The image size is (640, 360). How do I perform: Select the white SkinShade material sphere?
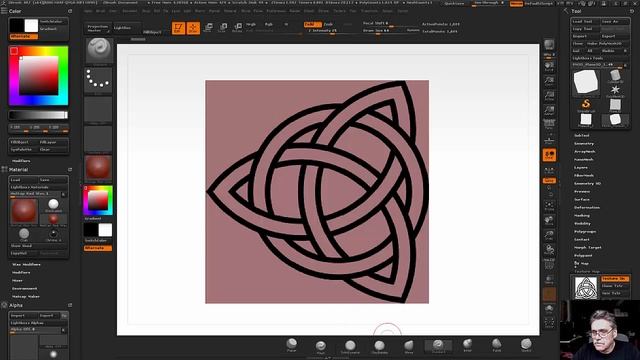pyautogui.click(x=53, y=204)
